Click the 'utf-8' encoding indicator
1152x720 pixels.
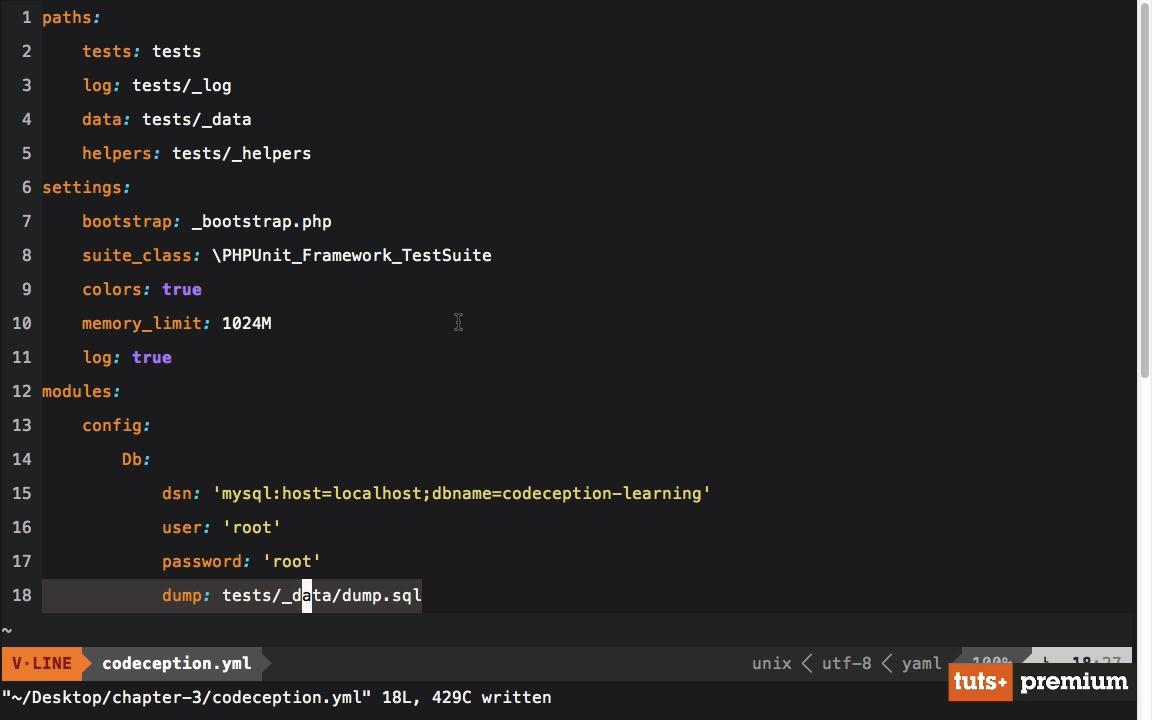coord(846,663)
